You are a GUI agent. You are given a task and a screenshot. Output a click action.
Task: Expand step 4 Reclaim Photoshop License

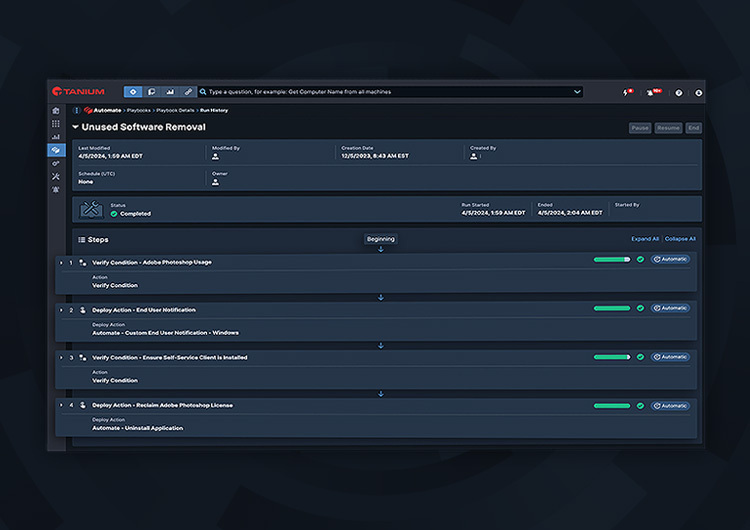[61, 405]
